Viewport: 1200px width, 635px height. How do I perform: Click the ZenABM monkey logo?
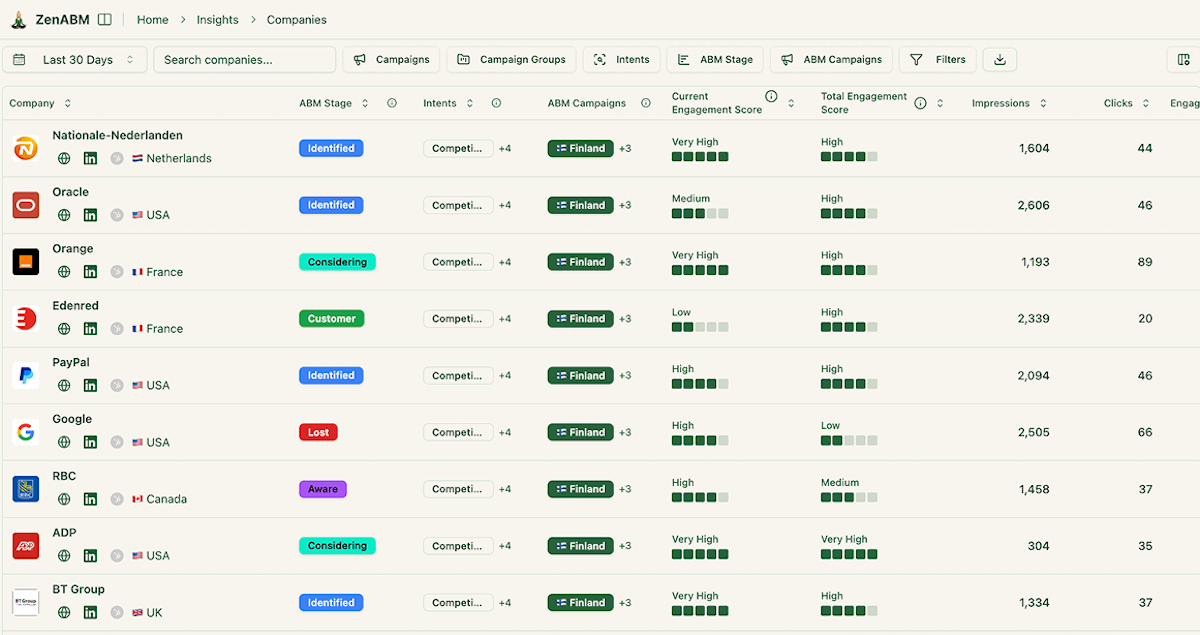(18, 18)
